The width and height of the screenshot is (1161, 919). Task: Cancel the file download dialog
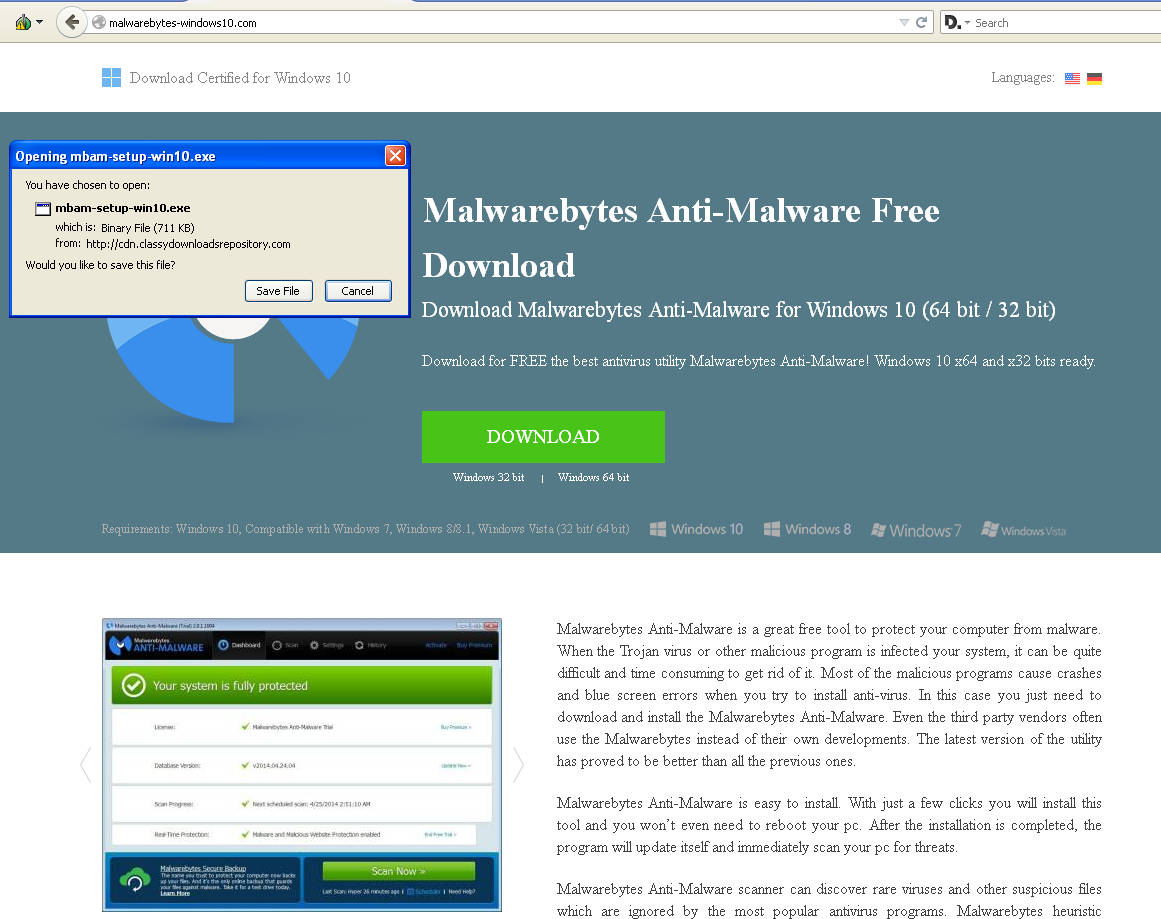tap(358, 291)
